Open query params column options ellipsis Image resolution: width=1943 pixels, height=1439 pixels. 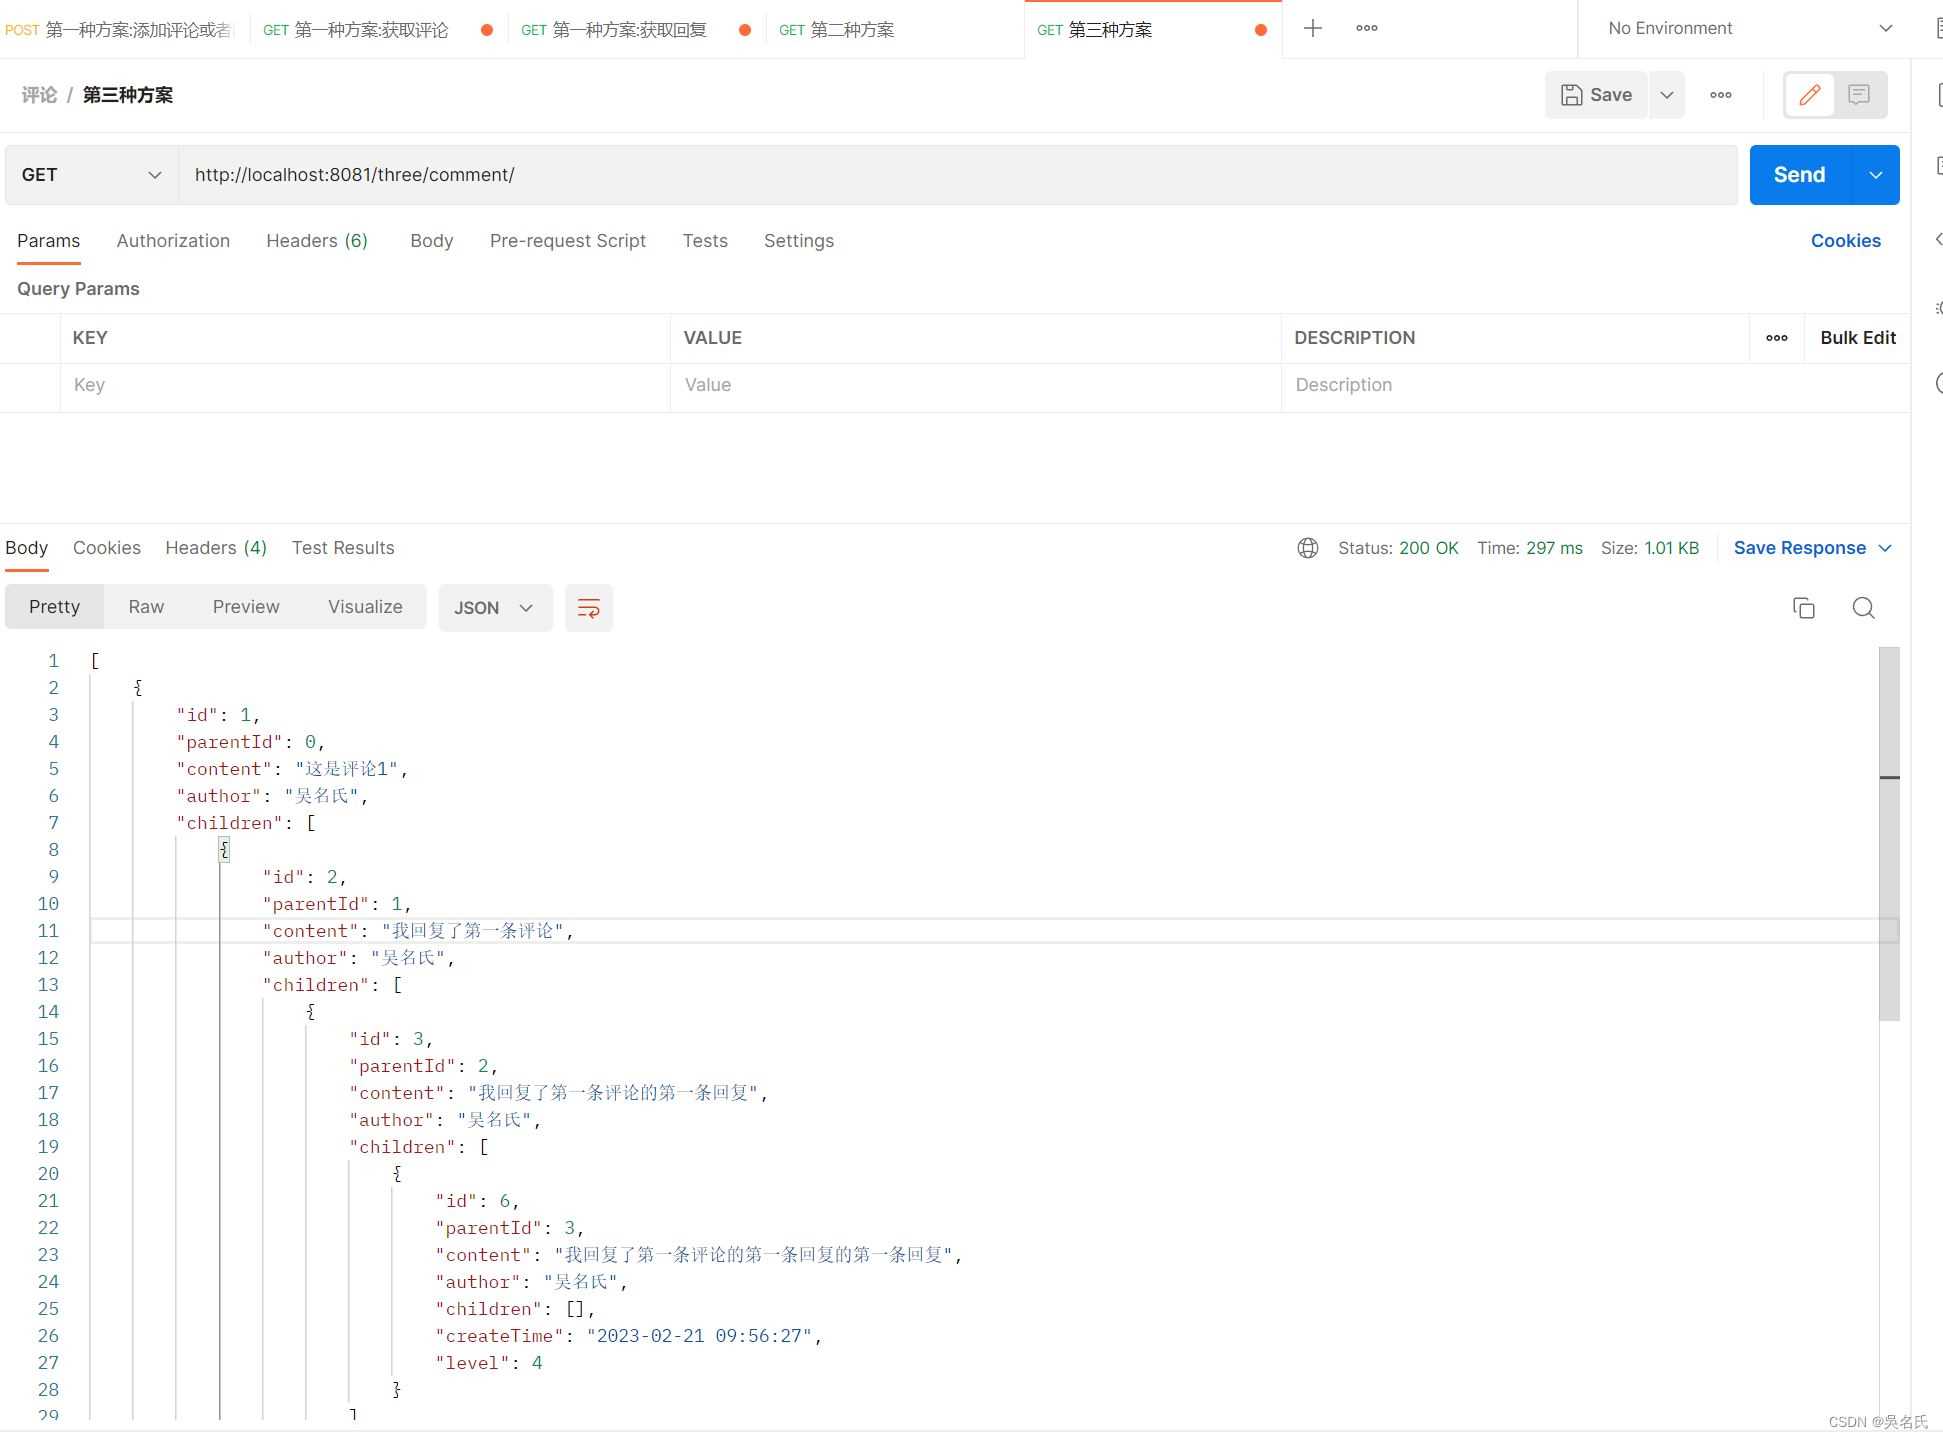click(1777, 338)
